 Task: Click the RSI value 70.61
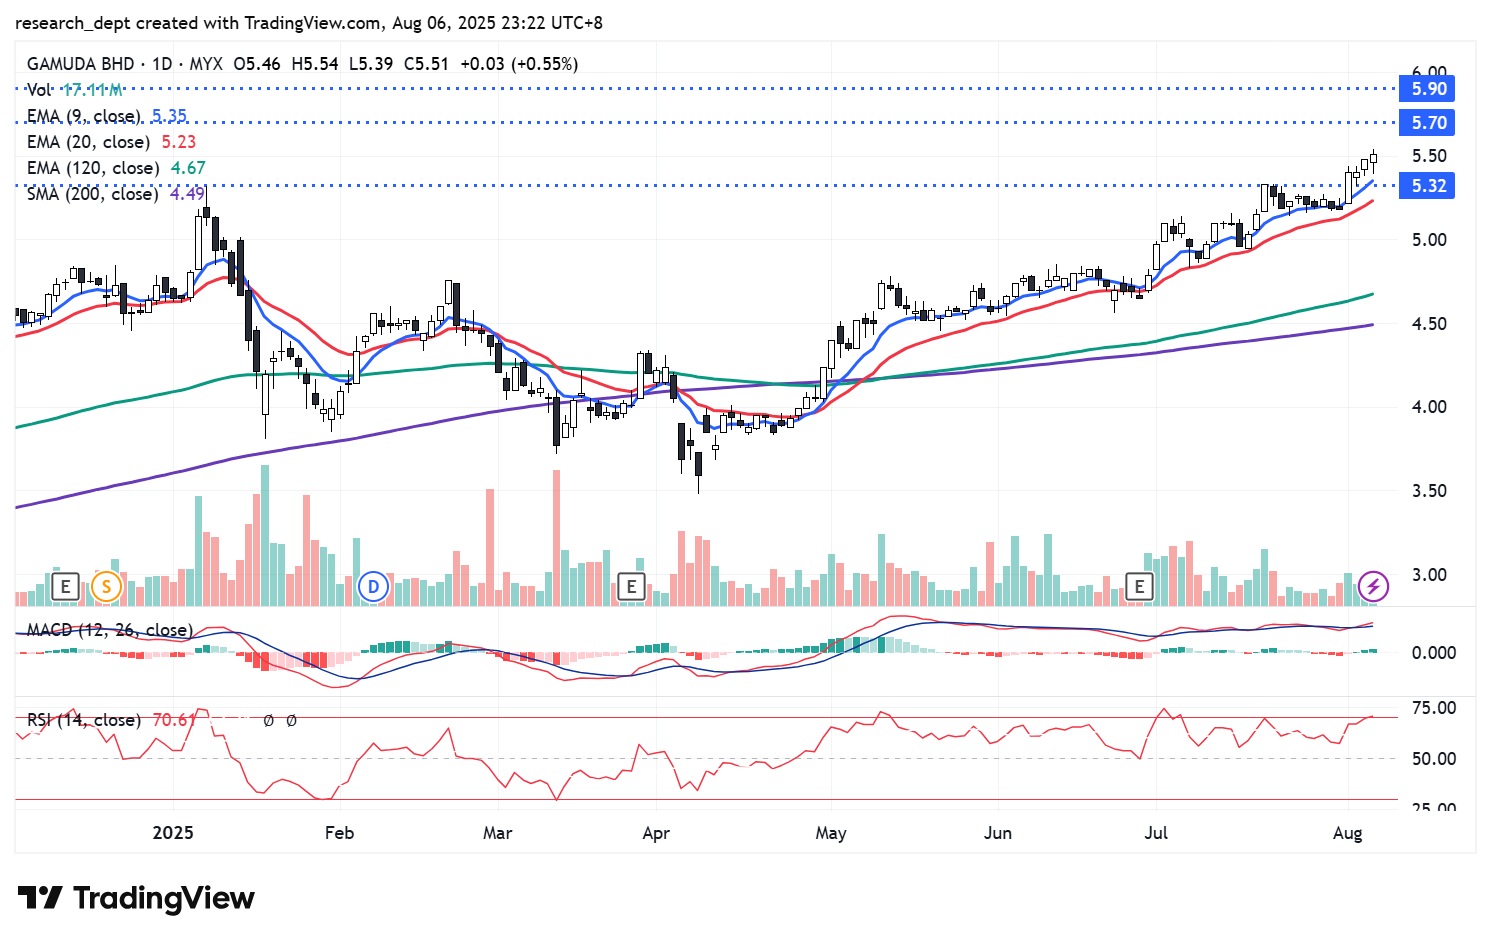(174, 720)
